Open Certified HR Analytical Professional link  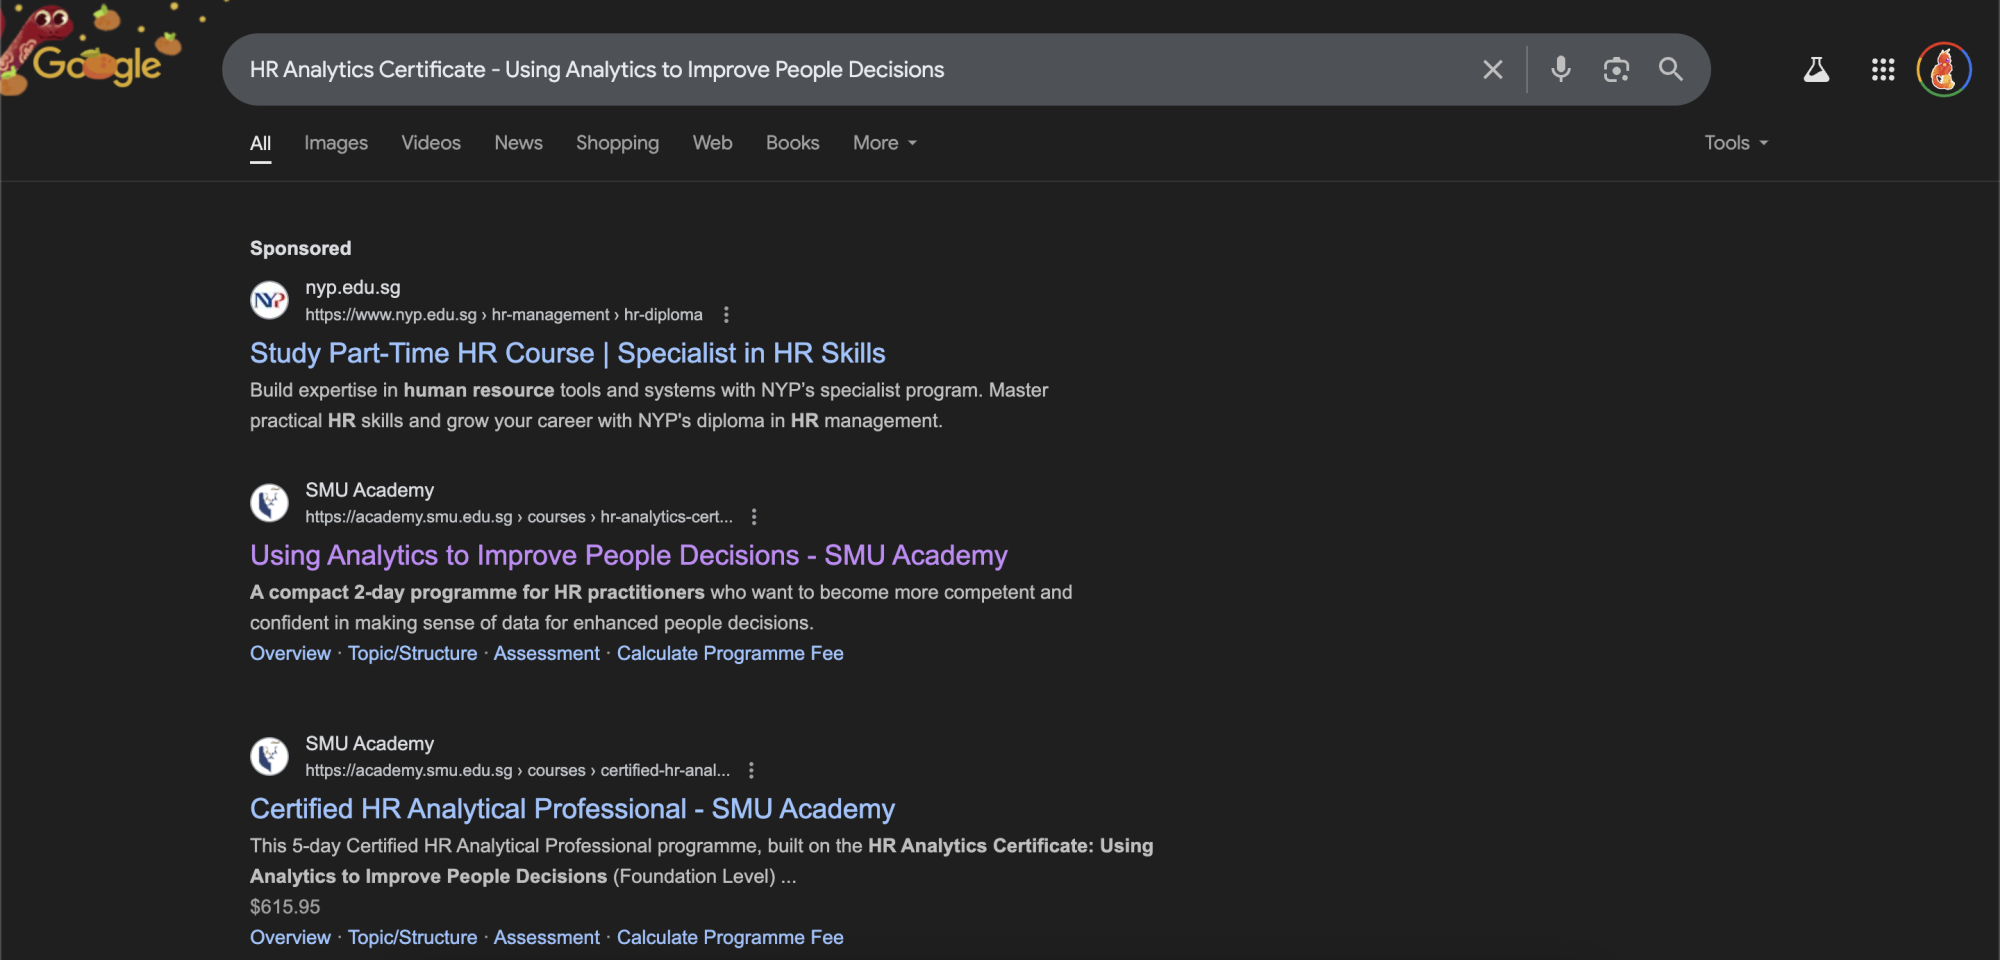coord(572,809)
